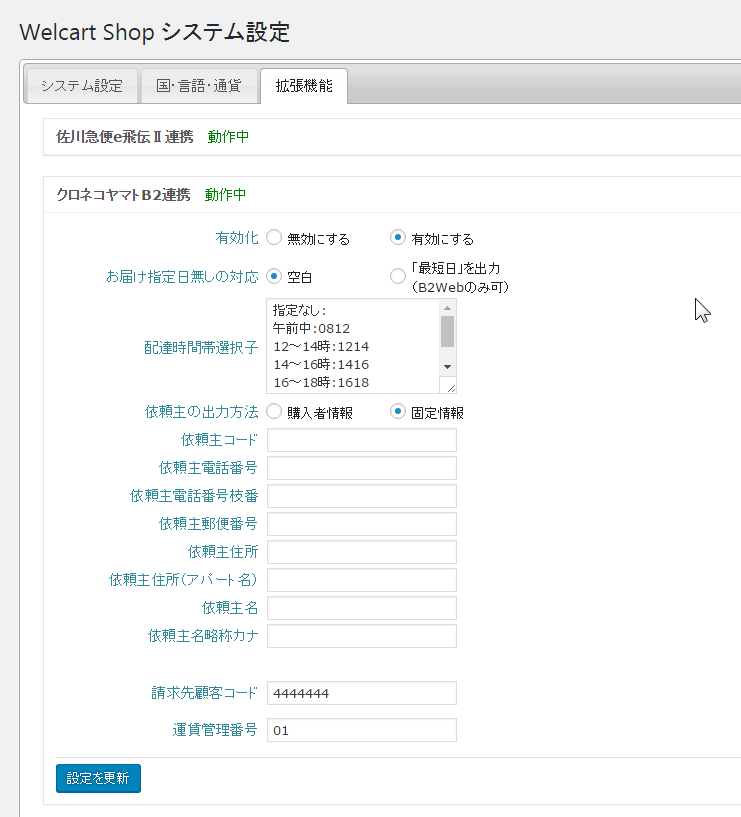Expand the 佐川急便e飛伝Ⅱ連携 section header

click(x=392, y=137)
